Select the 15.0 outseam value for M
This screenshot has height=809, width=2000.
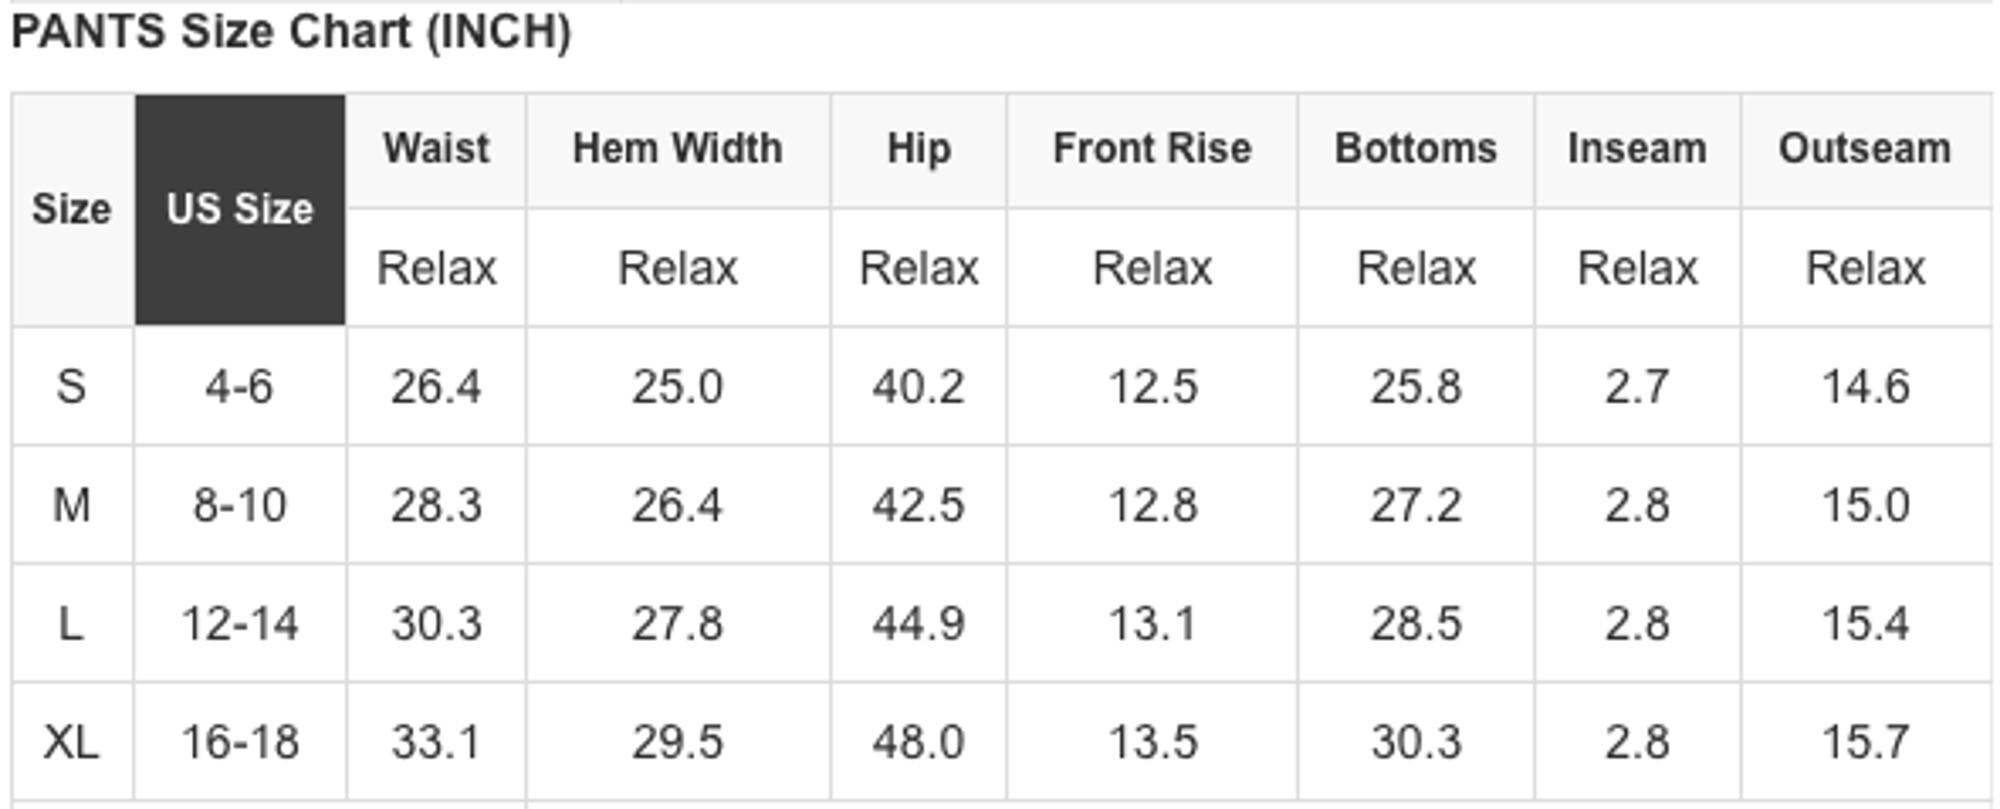1866,505
